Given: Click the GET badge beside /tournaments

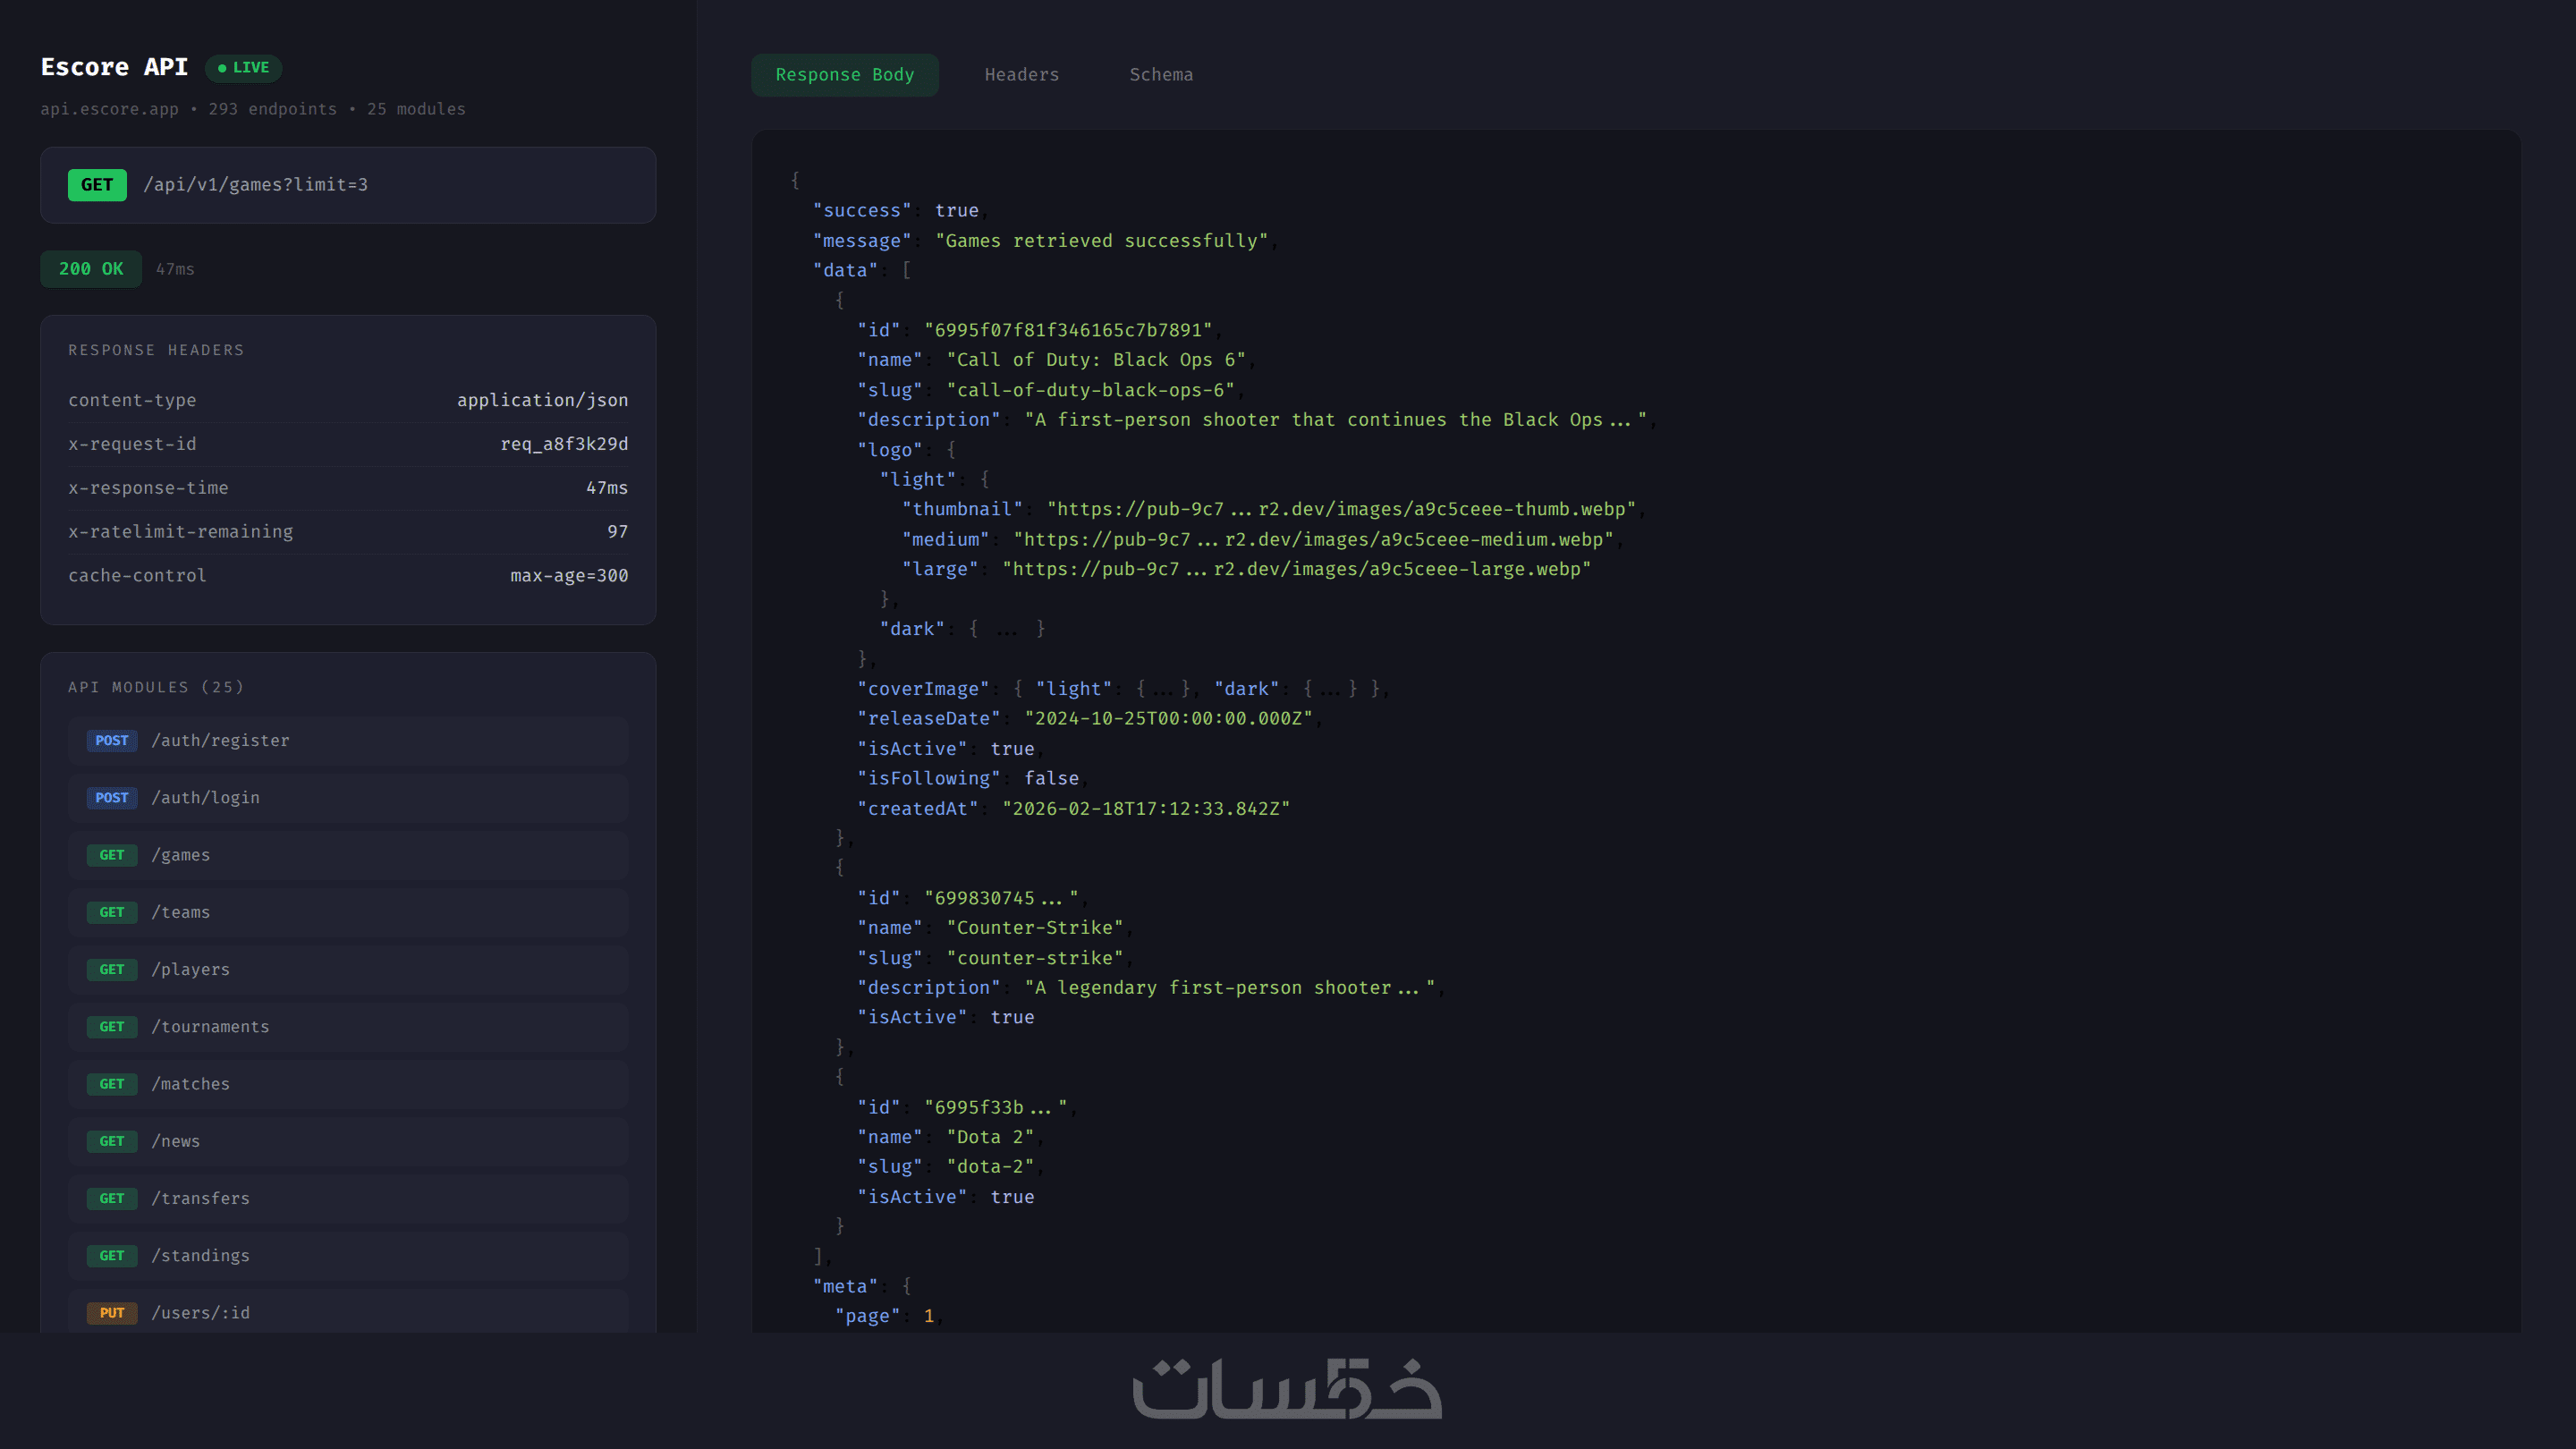Looking at the screenshot, I should point(112,1027).
